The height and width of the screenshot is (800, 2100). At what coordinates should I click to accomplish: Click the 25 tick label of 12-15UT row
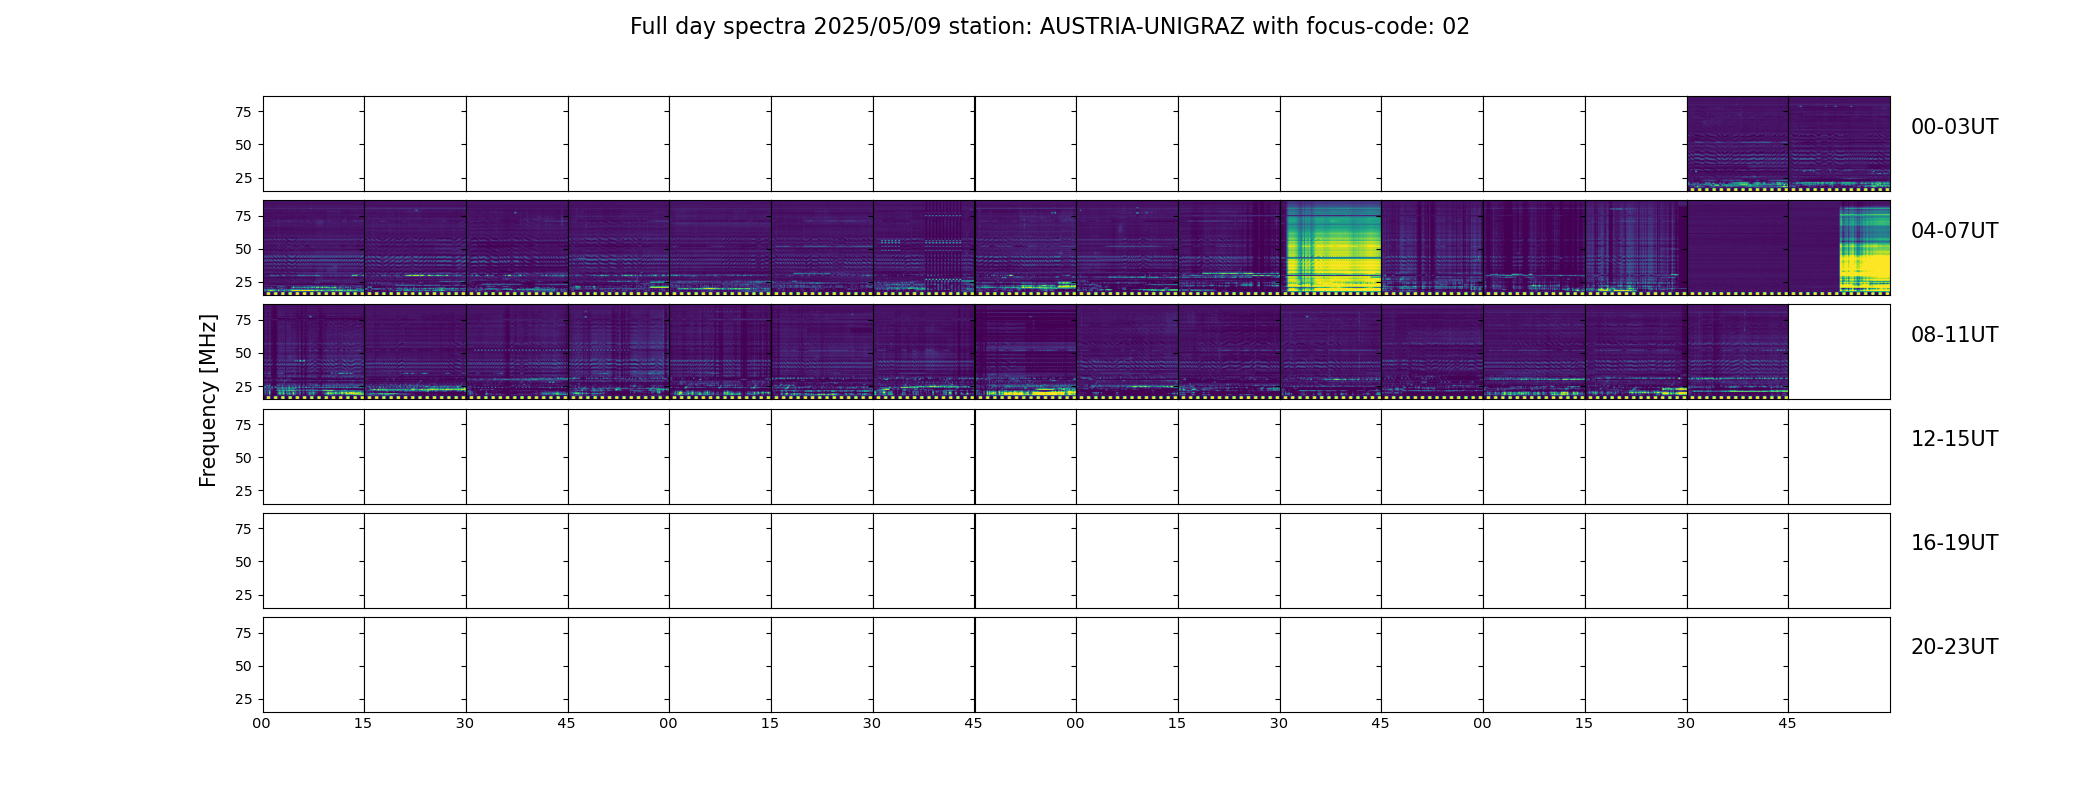[x=243, y=491]
